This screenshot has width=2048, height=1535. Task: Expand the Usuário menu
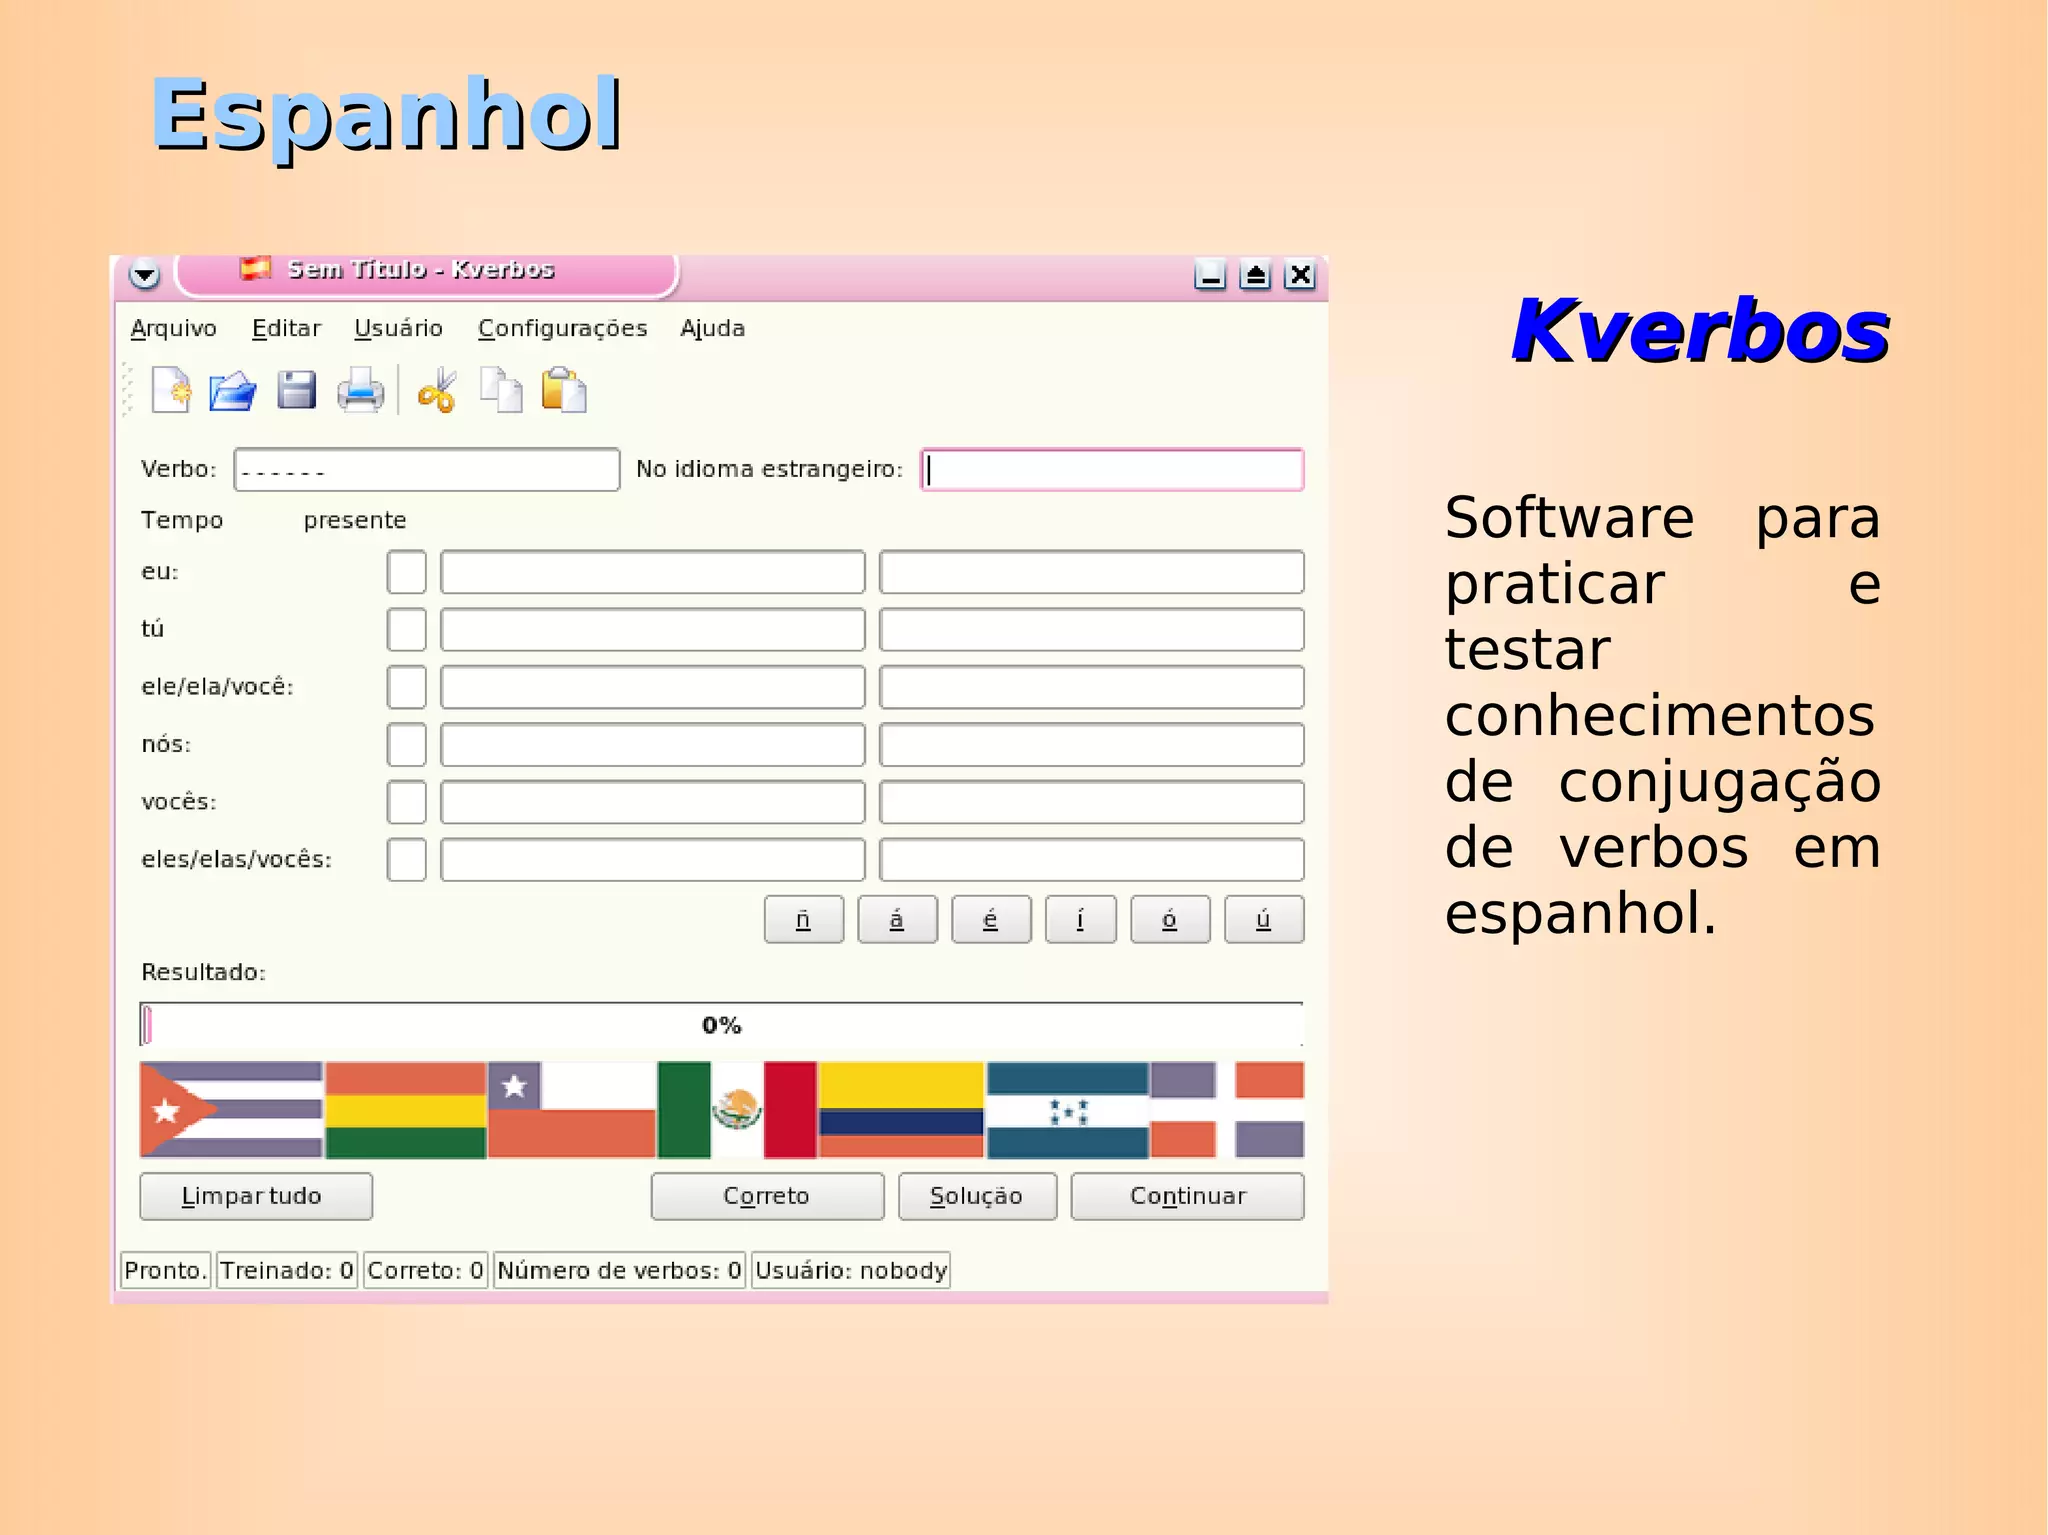[398, 328]
